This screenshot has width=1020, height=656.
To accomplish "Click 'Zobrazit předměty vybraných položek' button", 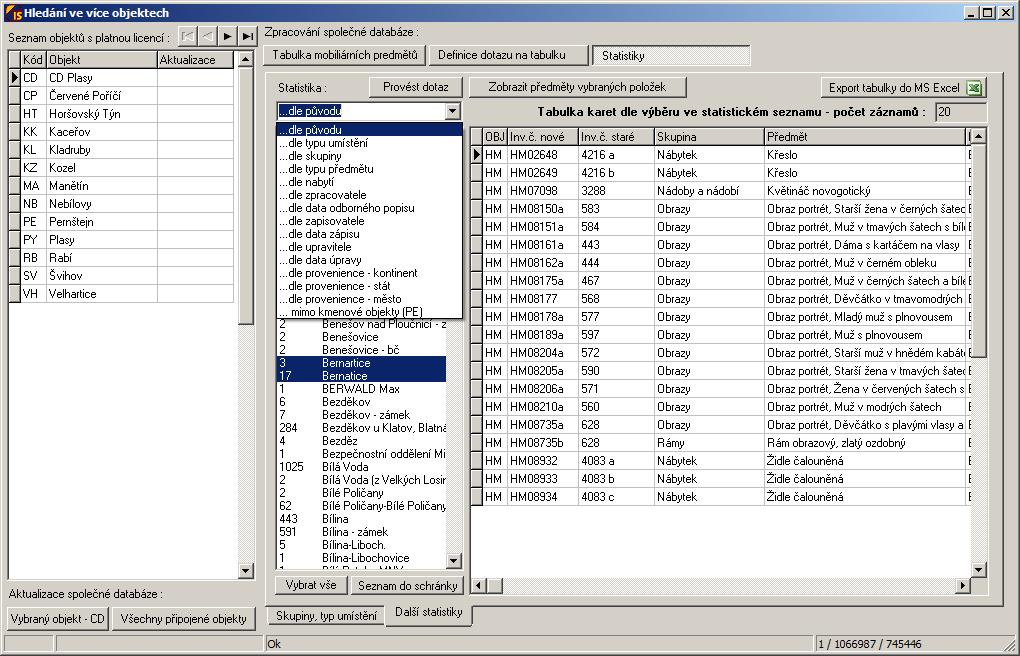I will click(x=577, y=87).
